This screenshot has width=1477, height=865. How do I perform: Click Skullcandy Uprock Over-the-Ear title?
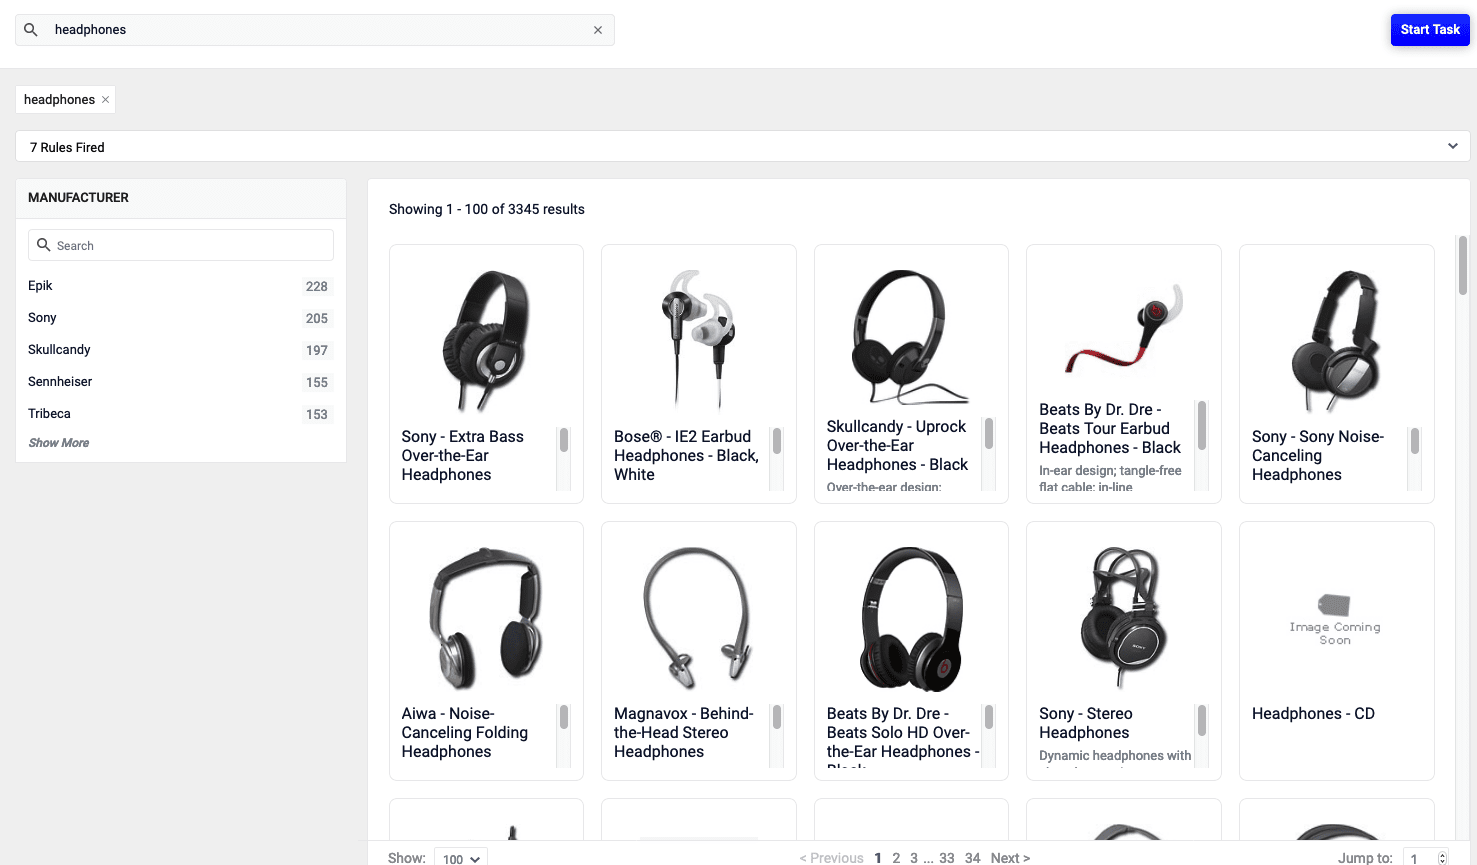pyautogui.click(x=897, y=446)
